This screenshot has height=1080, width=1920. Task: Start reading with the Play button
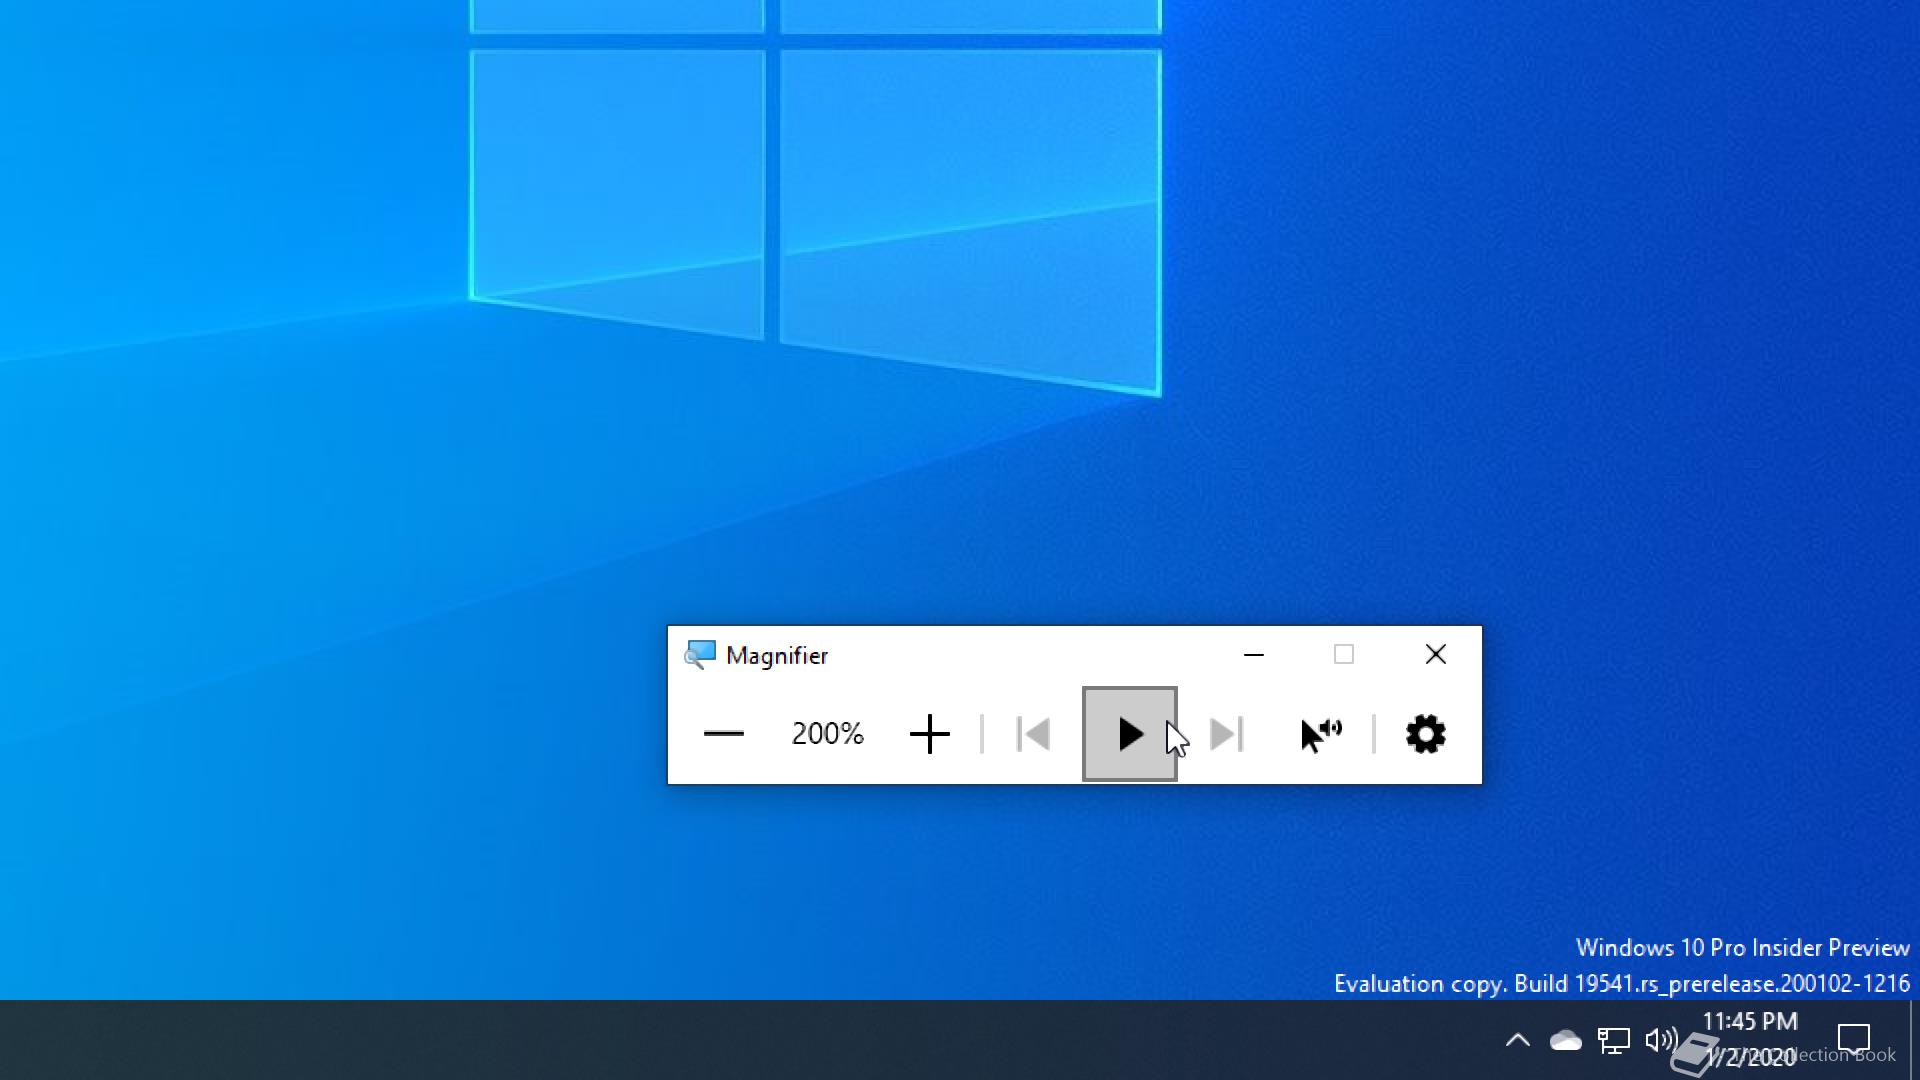coord(1129,734)
